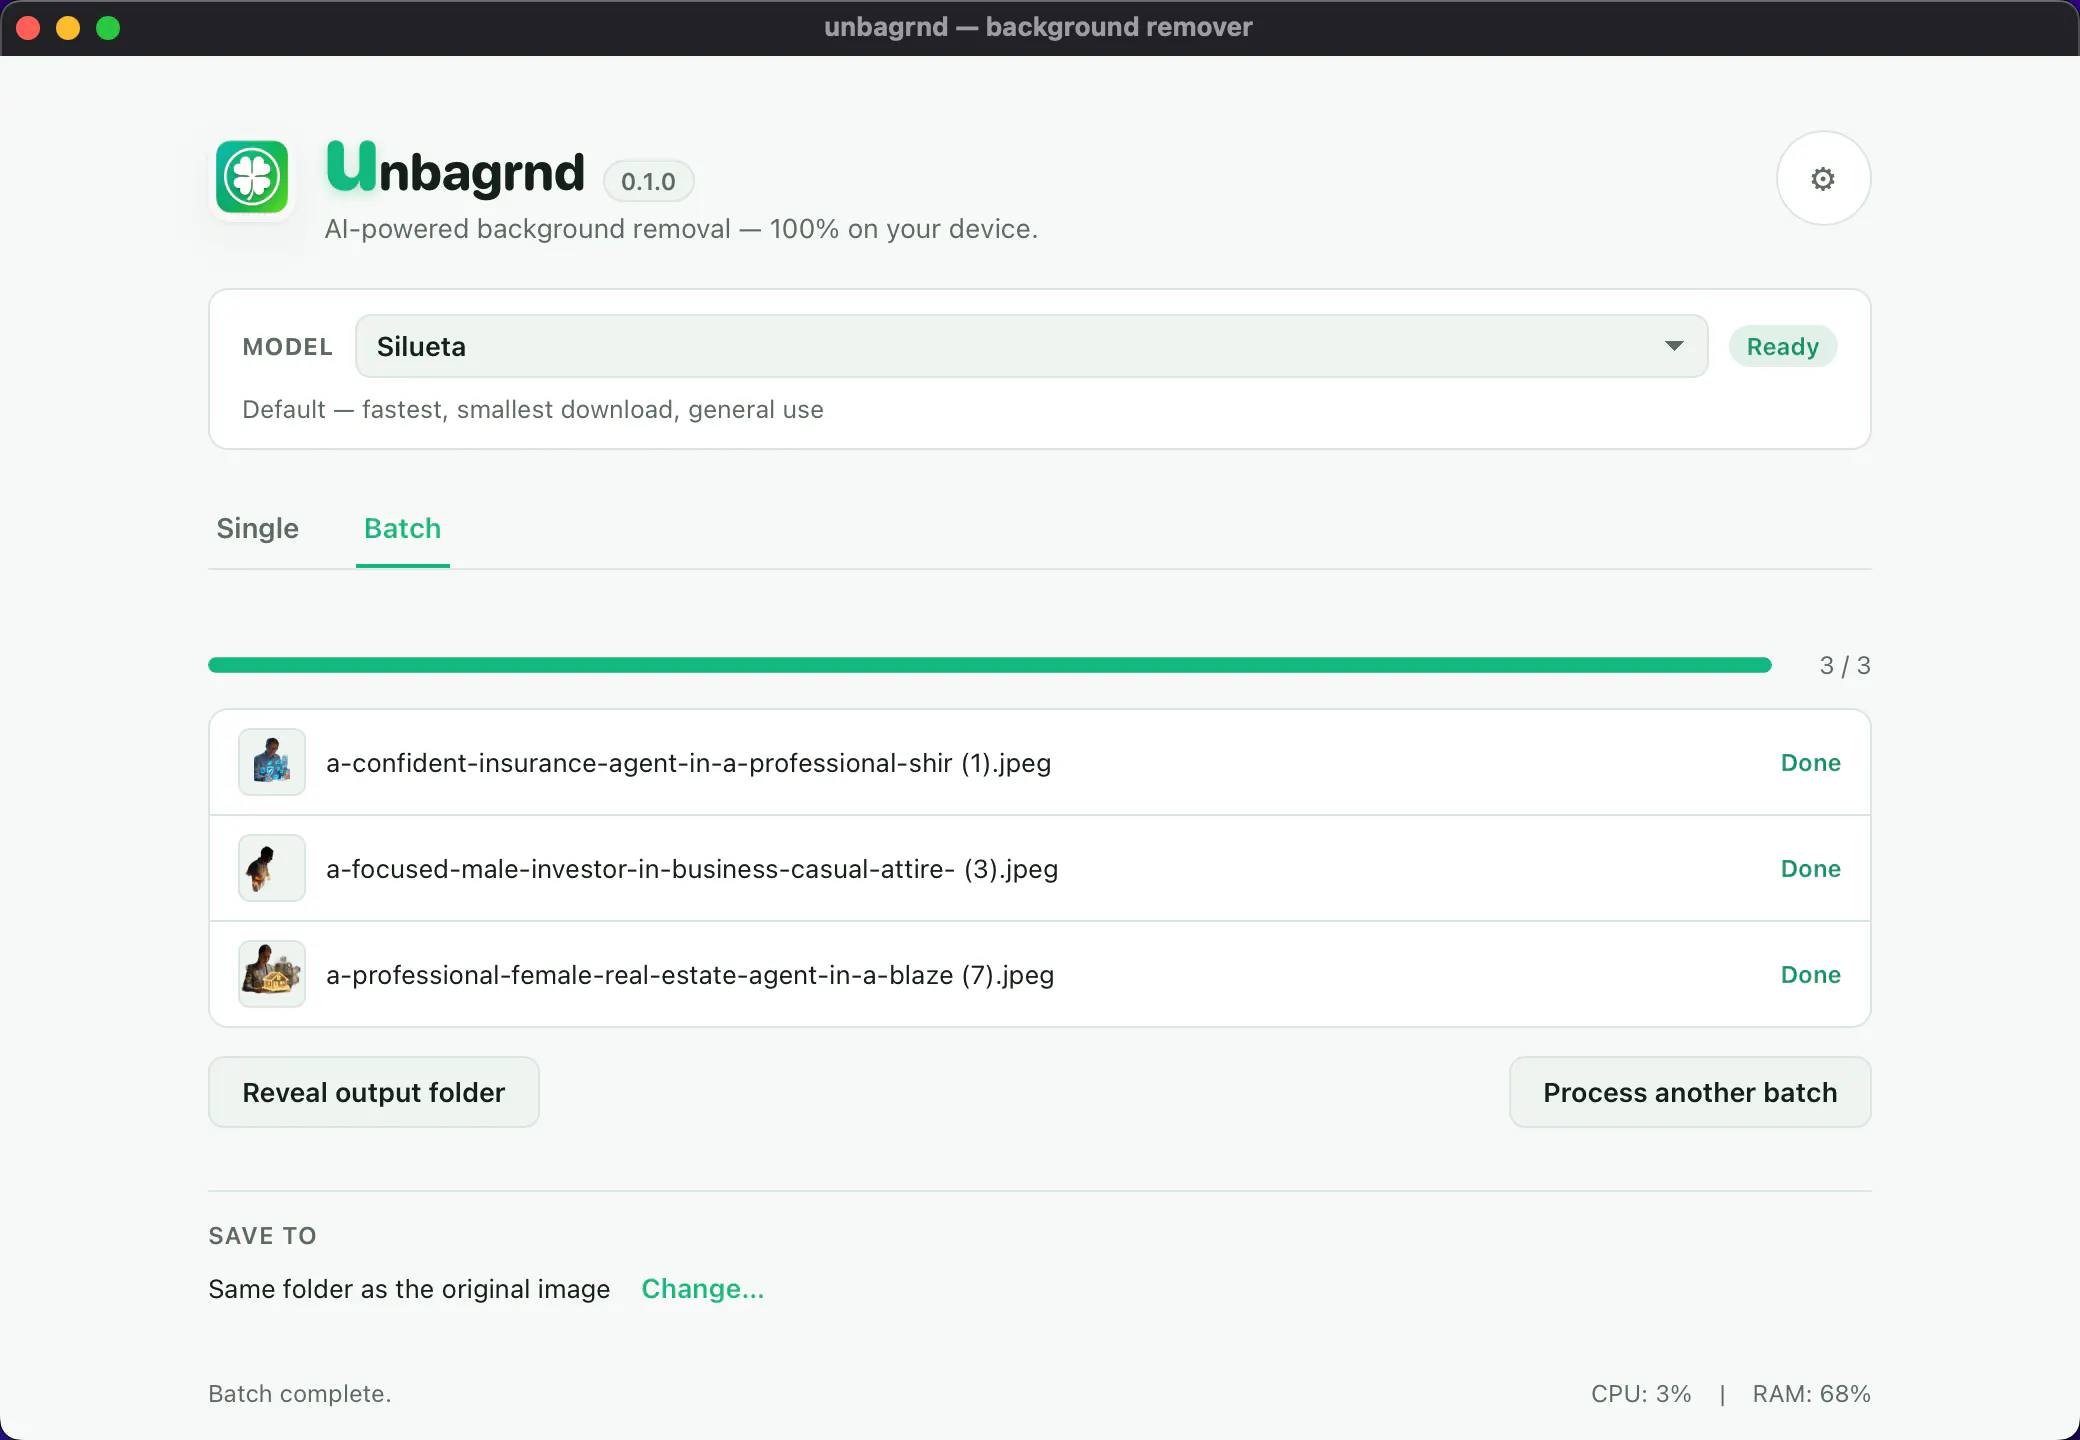Switch to the Single tab

[258, 528]
